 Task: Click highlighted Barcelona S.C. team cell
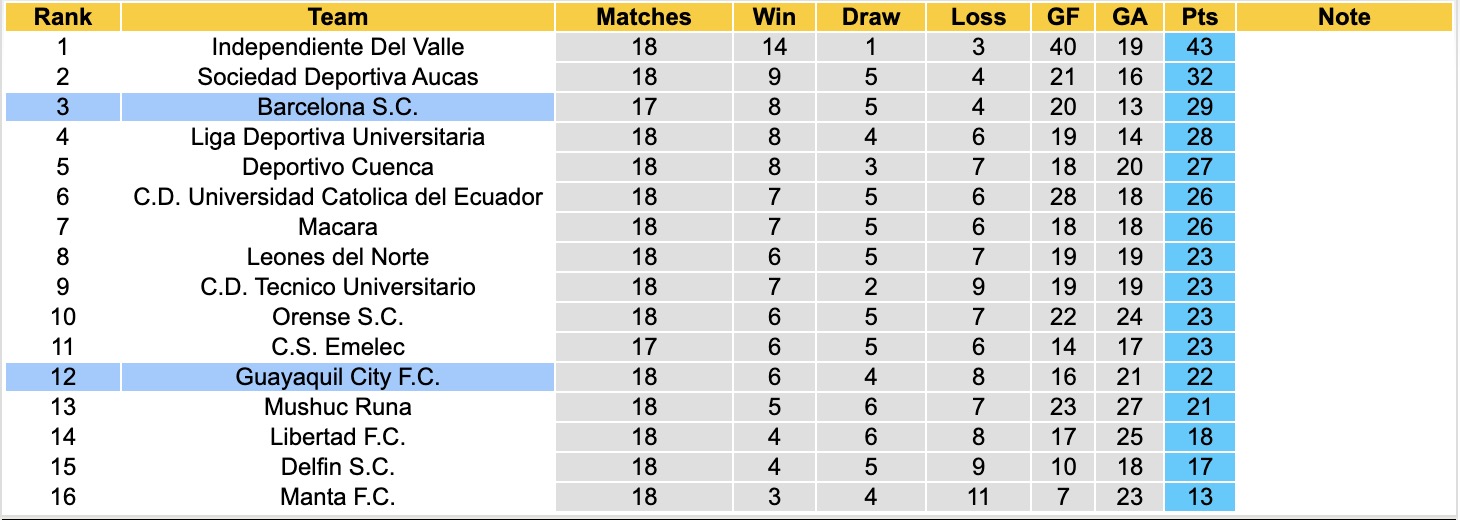point(338,107)
